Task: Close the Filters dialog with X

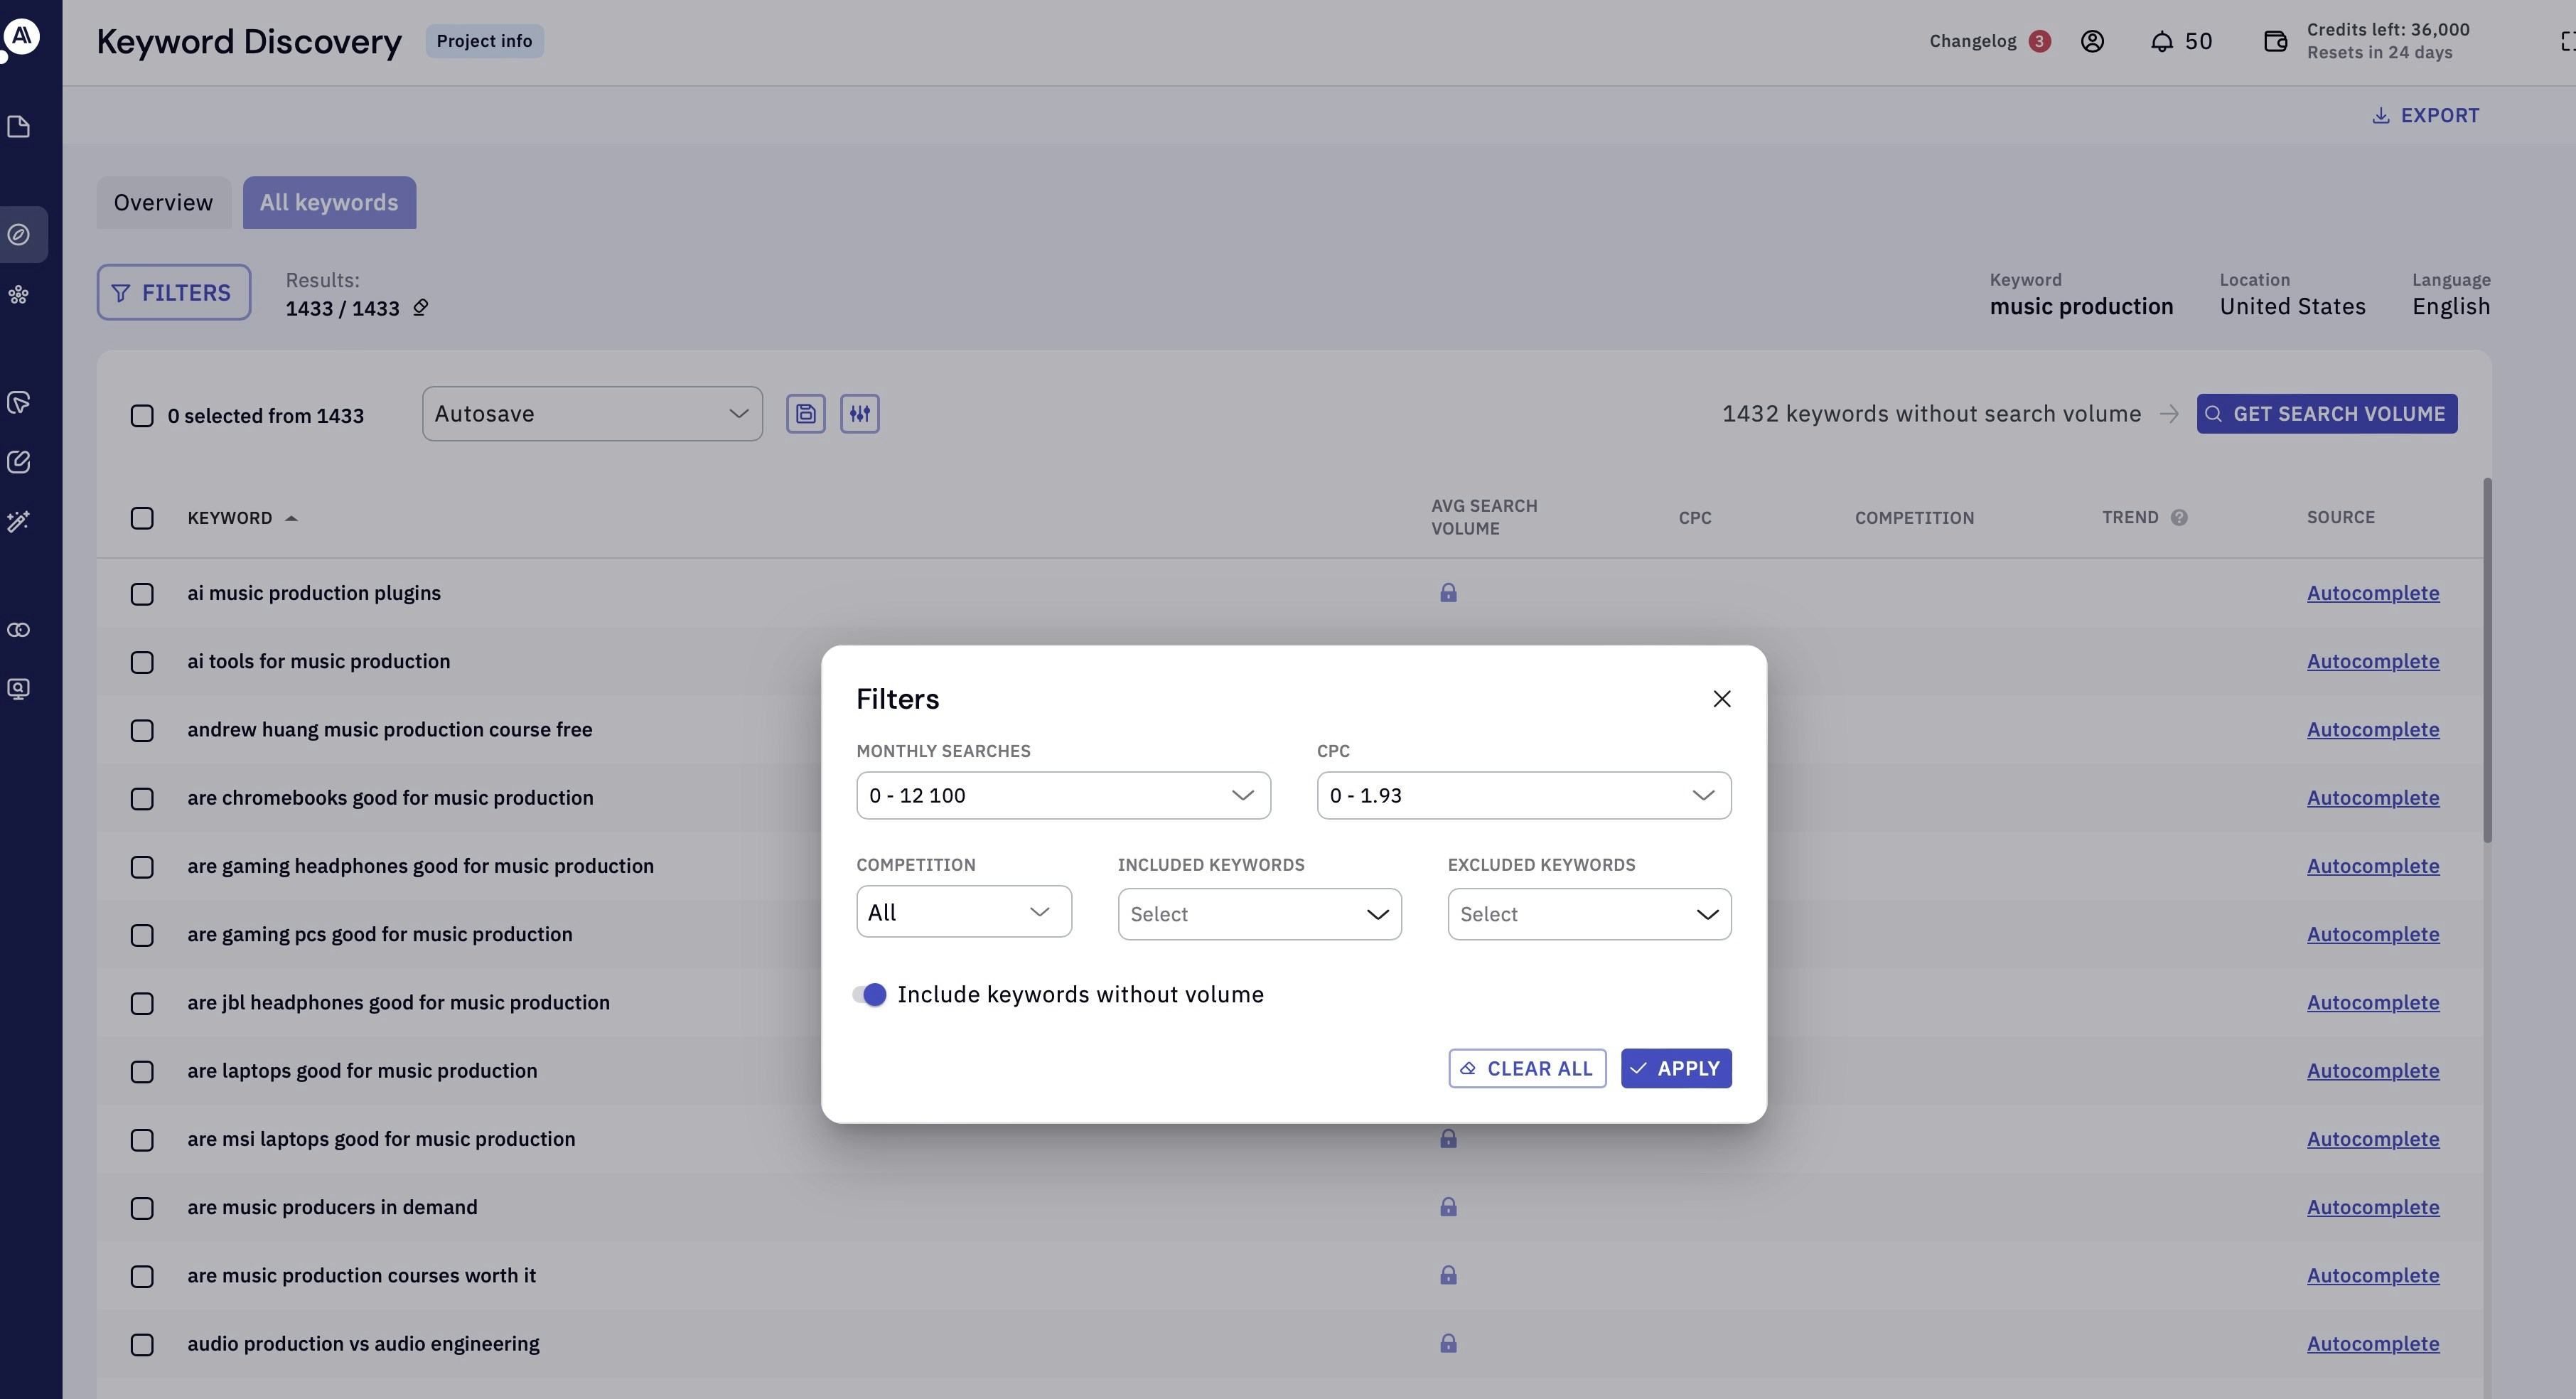Action: tap(1721, 699)
